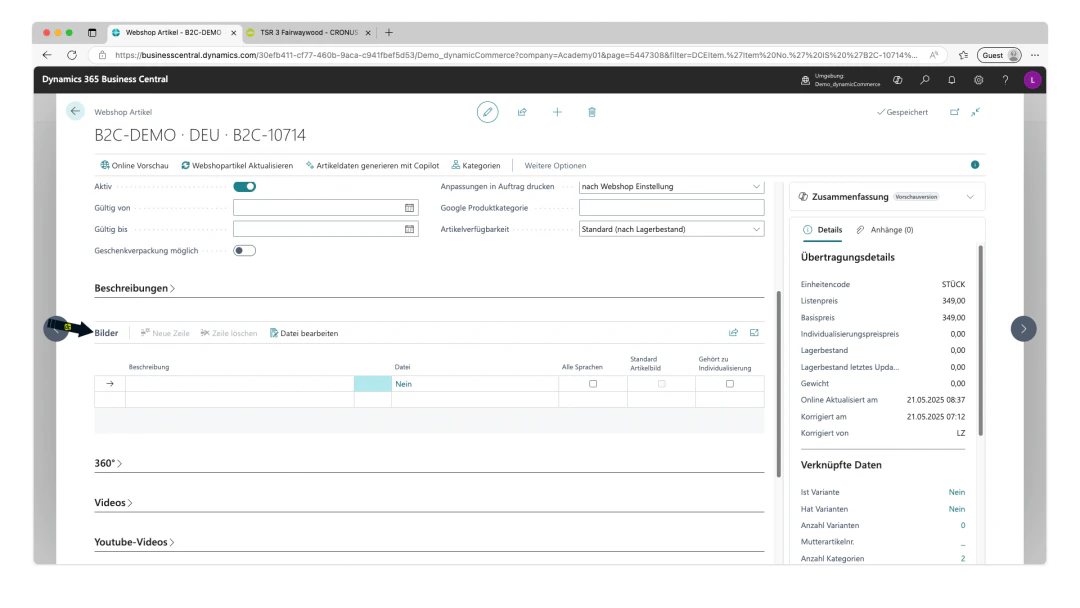Toggle Geschenkverpackung möglich switch
Viewport: 1080px width, 608px height.
point(245,251)
